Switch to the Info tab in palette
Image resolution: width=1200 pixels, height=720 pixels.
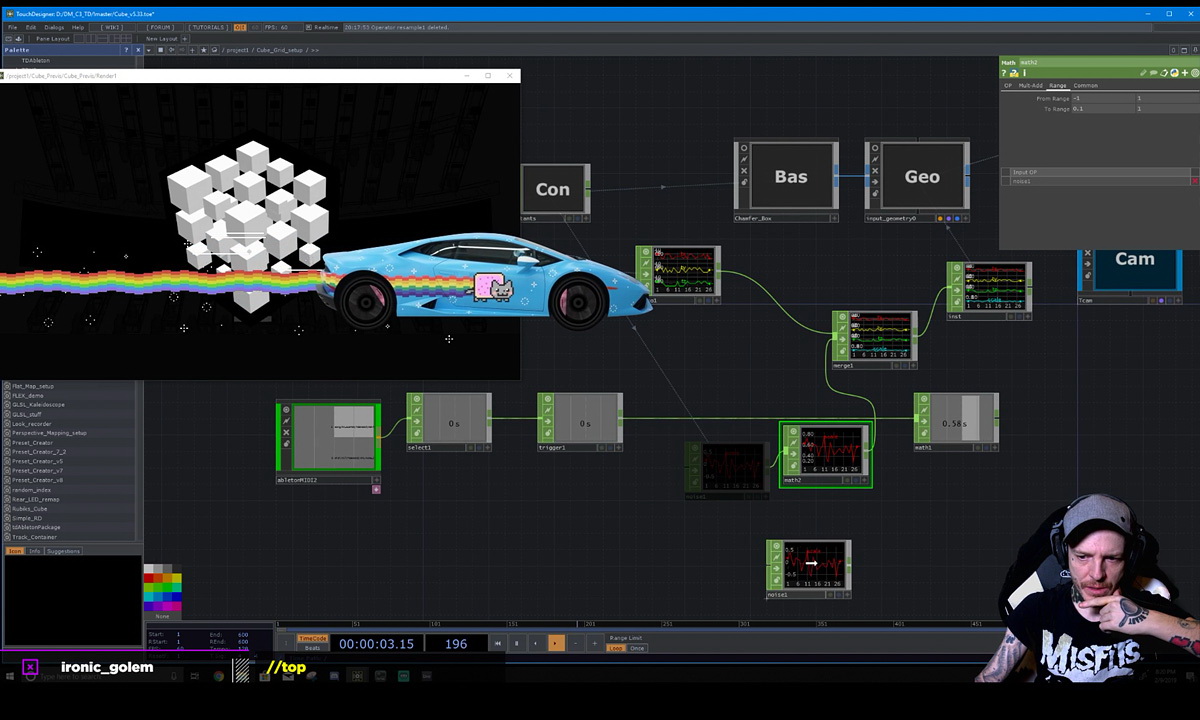coord(35,551)
